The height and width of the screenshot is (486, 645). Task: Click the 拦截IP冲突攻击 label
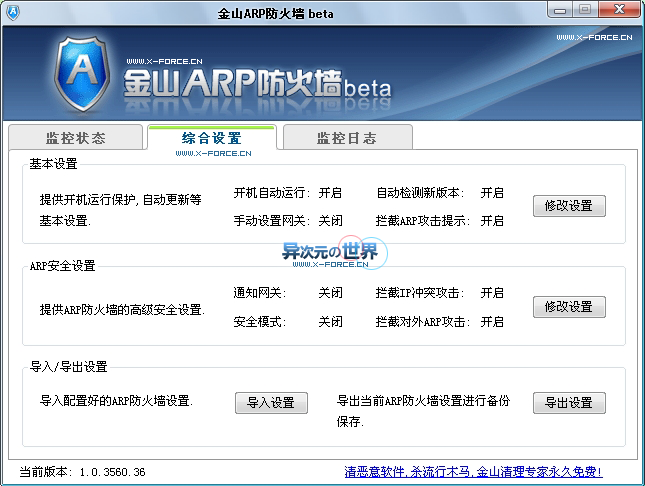click(420, 293)
